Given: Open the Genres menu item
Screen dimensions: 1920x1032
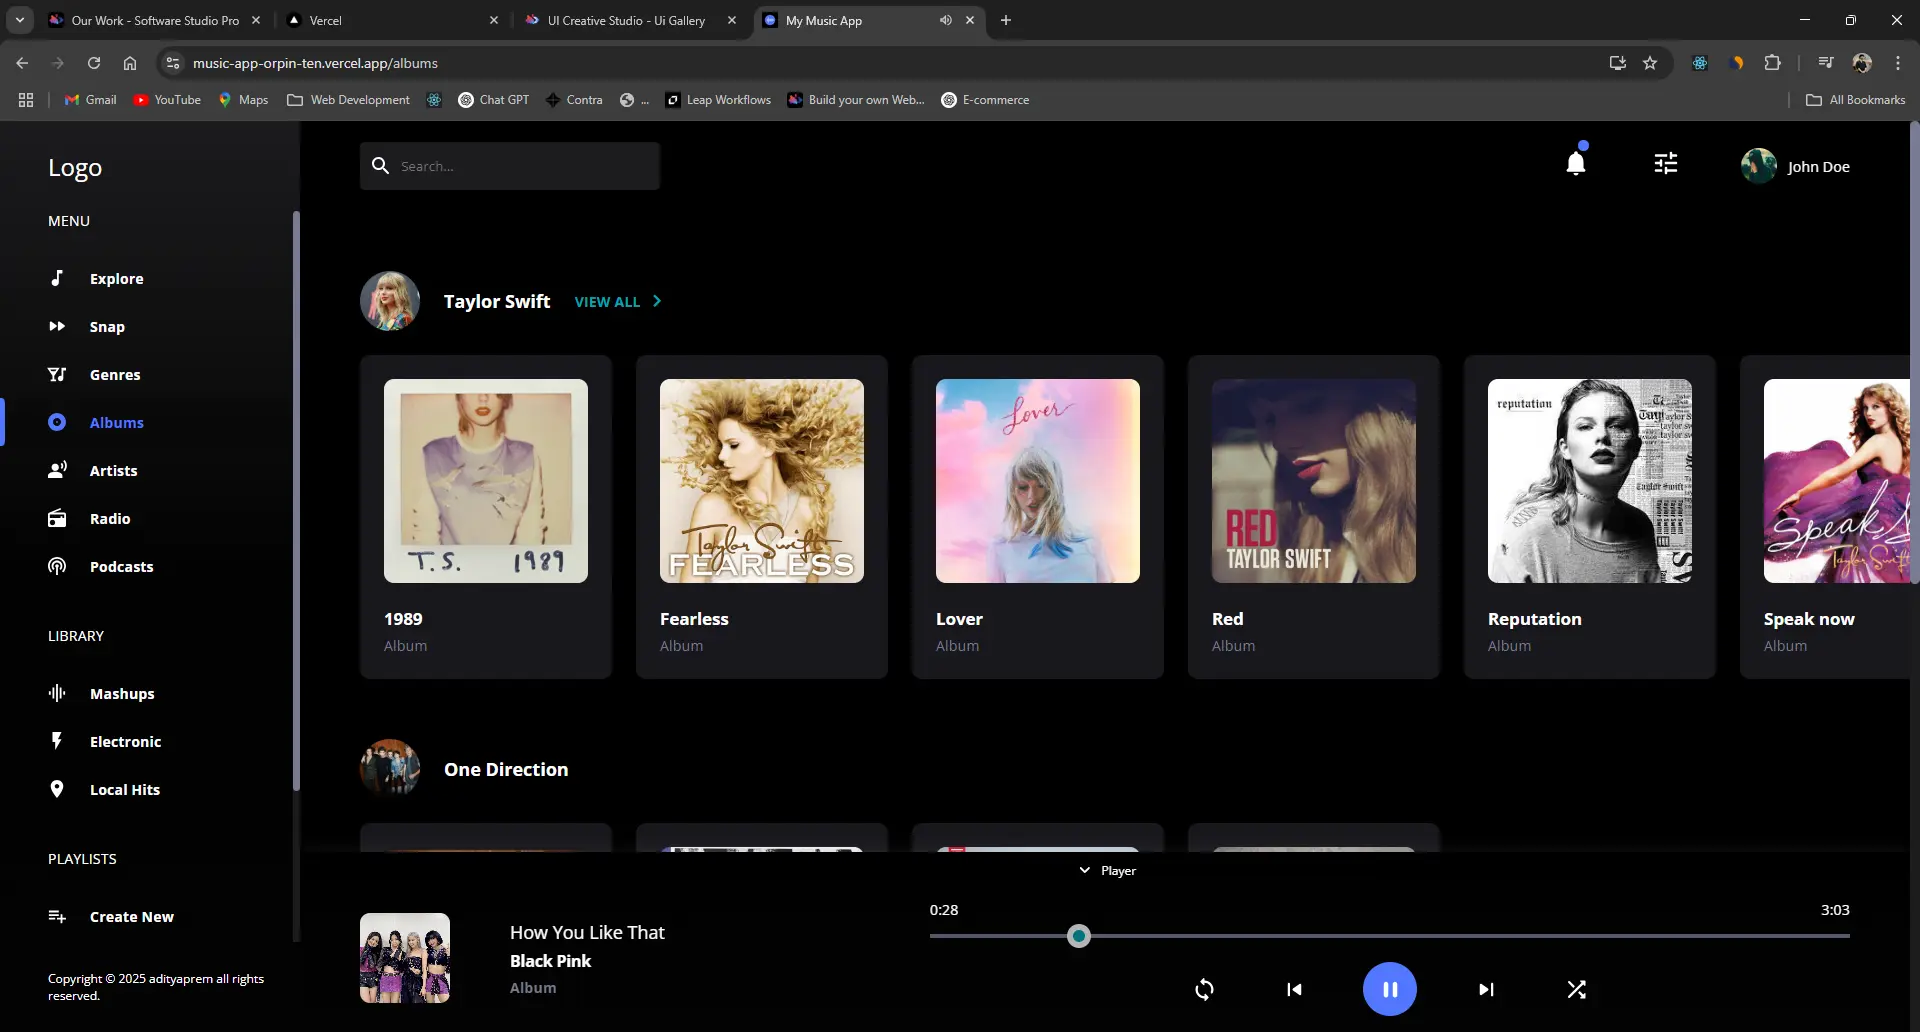Looking at the screenshot, I should [x=115, y=374].
